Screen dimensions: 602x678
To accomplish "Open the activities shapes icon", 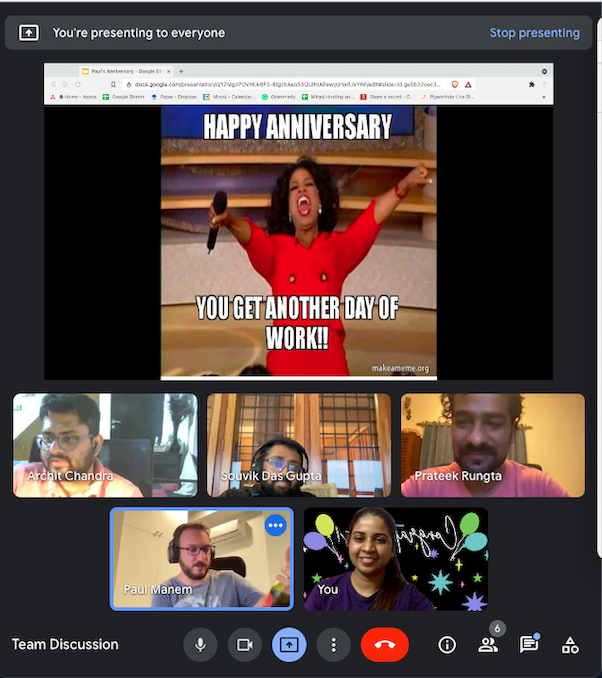I will [x=570, y=645].
